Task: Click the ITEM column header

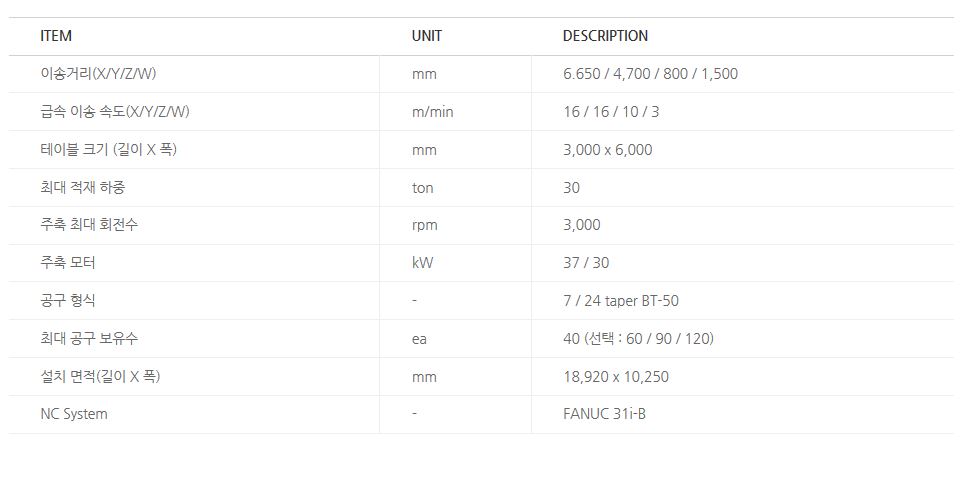Action: 56,36
